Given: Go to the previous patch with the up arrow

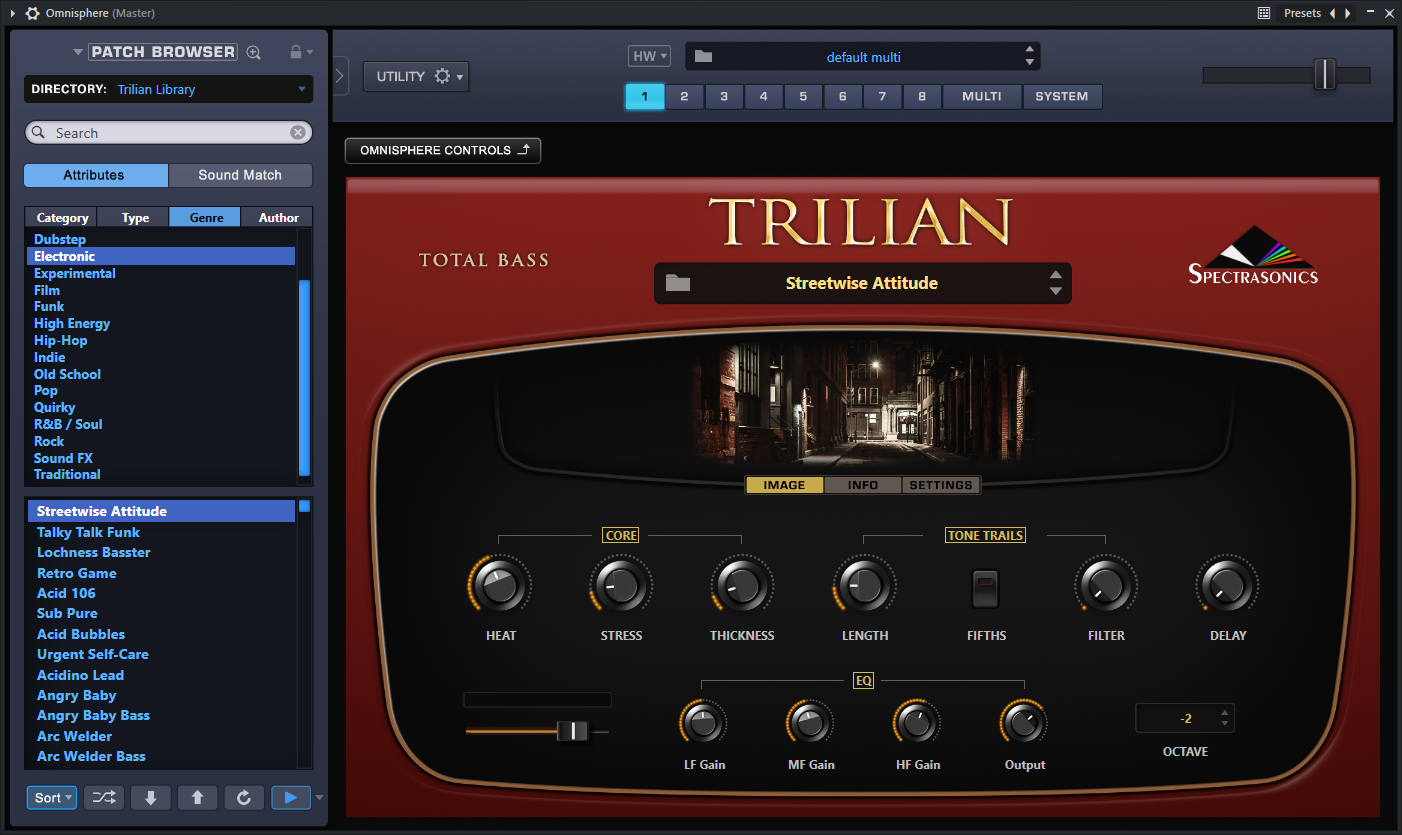Looking at the screenshot, I should (x=197, y=797).
